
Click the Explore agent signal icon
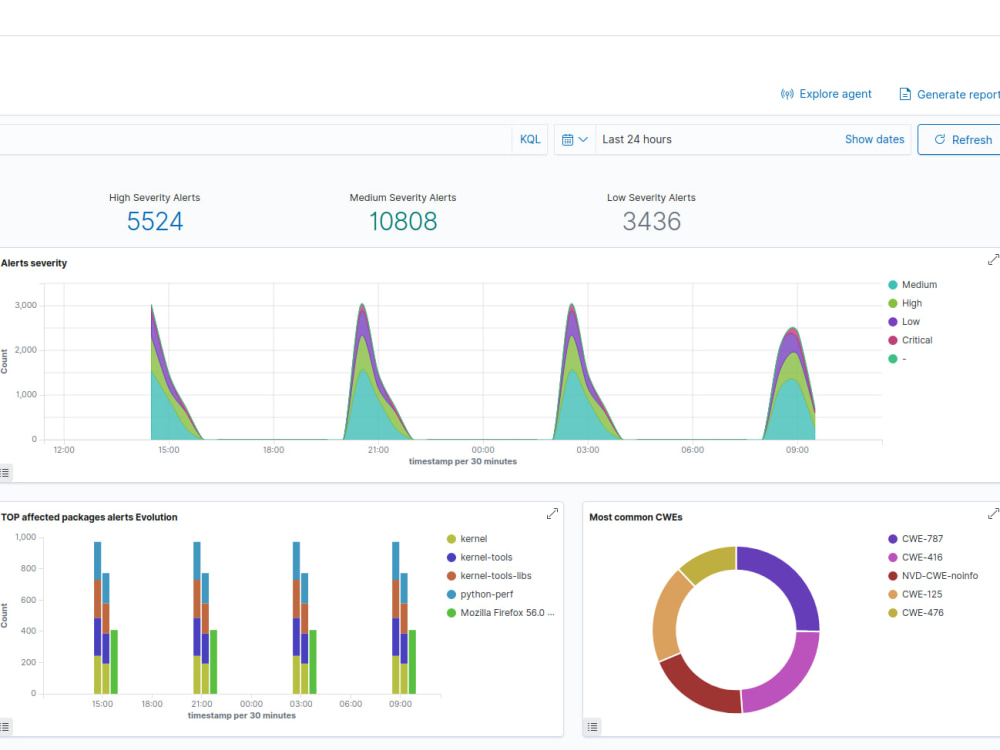[787, 94]
